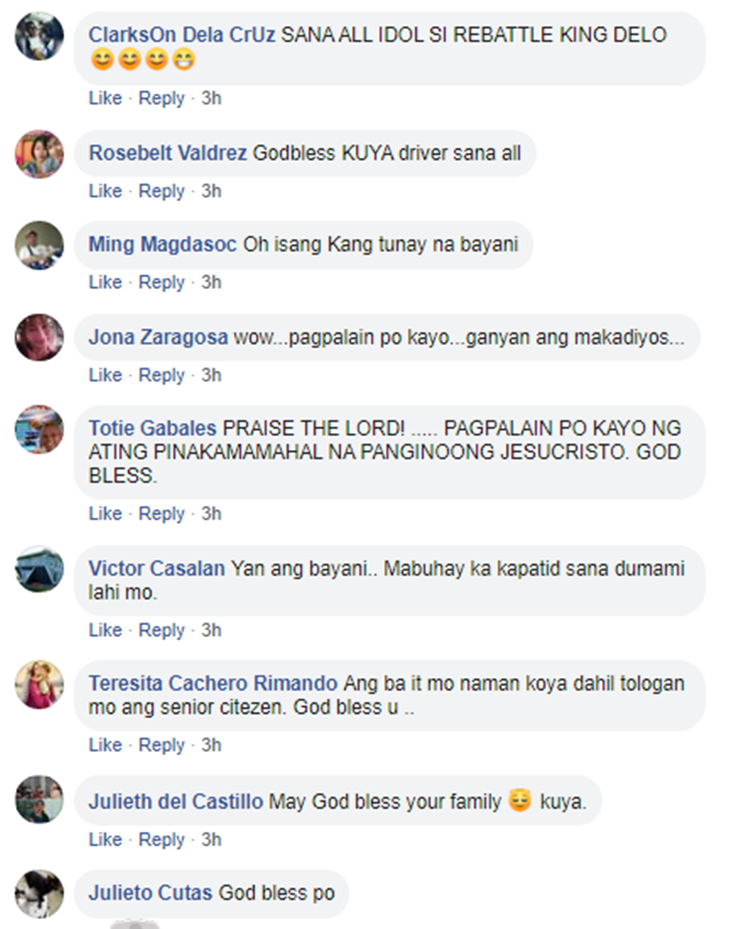Screen dimensions: 750x929
Task: Open ClarksOn Dela CrUz's profile picture
Action: (39, 36)
